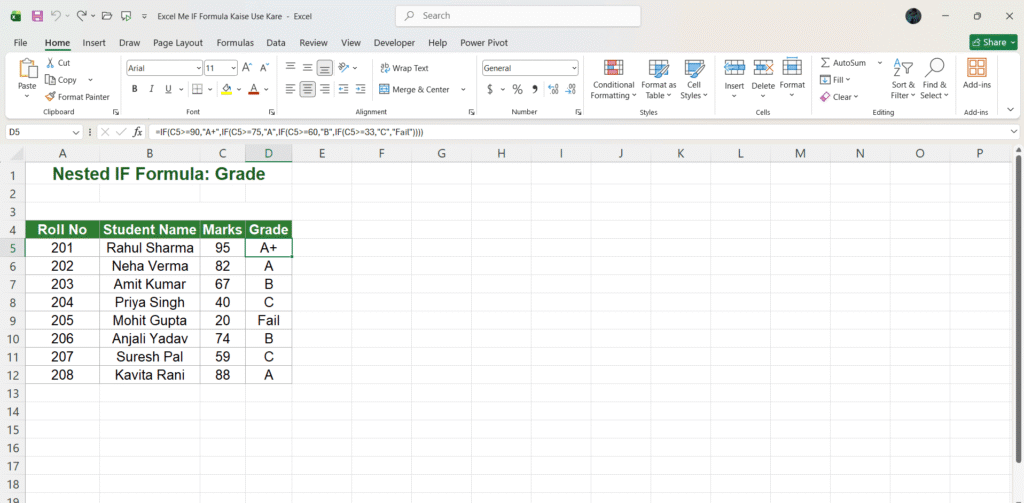Switch to the Data tab
The width and height of the screenshot is (1024, 503).
pos(276,42)
